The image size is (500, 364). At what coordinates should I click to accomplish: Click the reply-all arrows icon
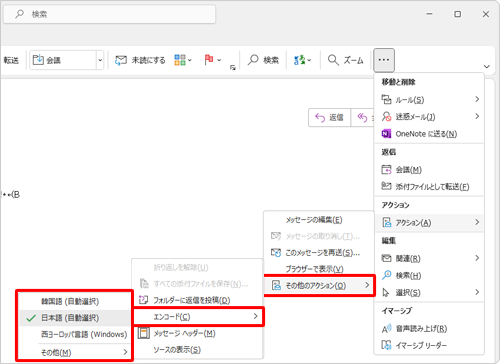[x=362, y=117]
